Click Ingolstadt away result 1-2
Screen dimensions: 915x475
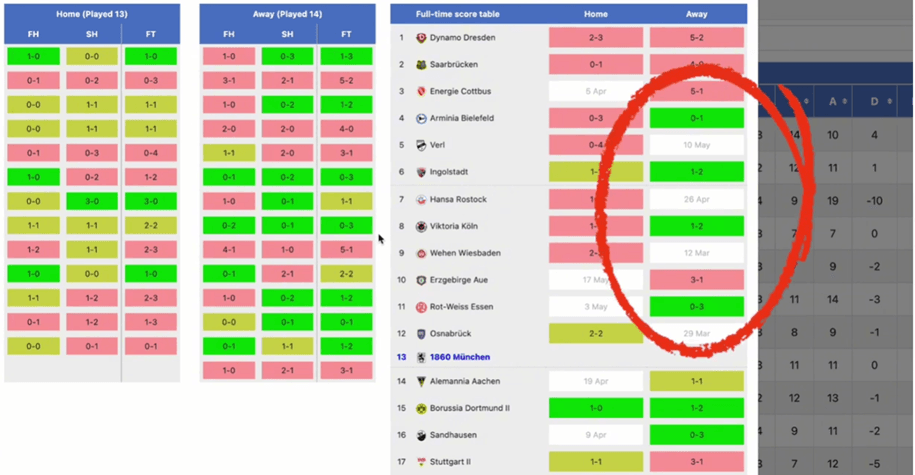697,172
